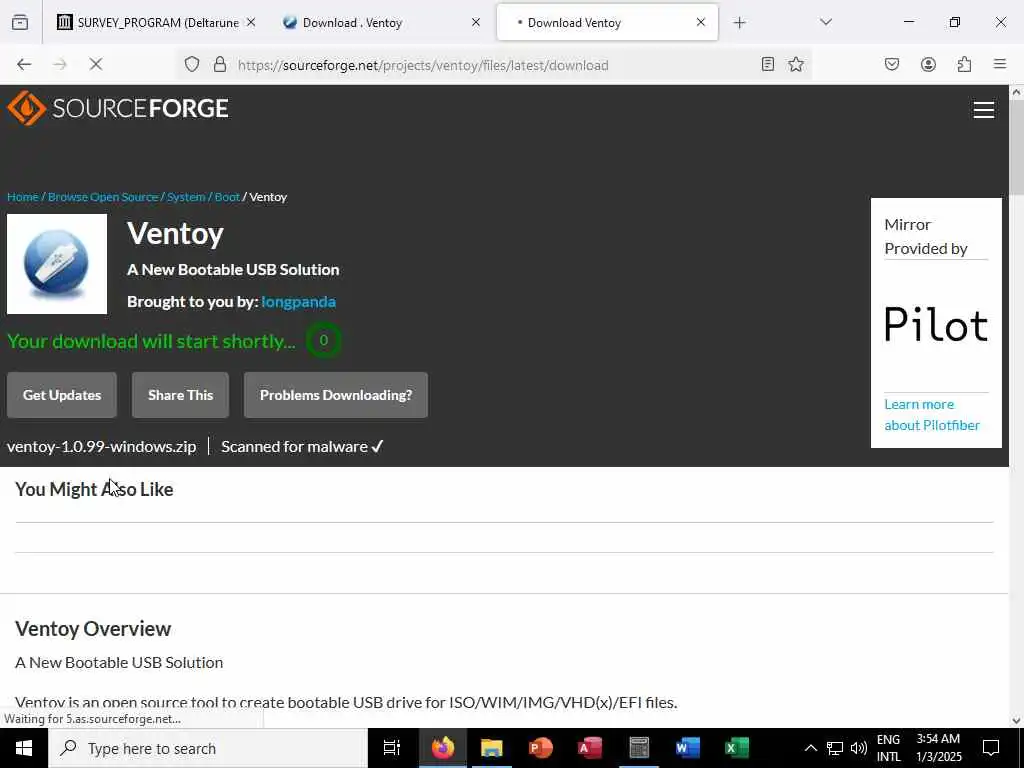
Task: Open the Boot breadcrumb link
Action: [x=227, y=197]
